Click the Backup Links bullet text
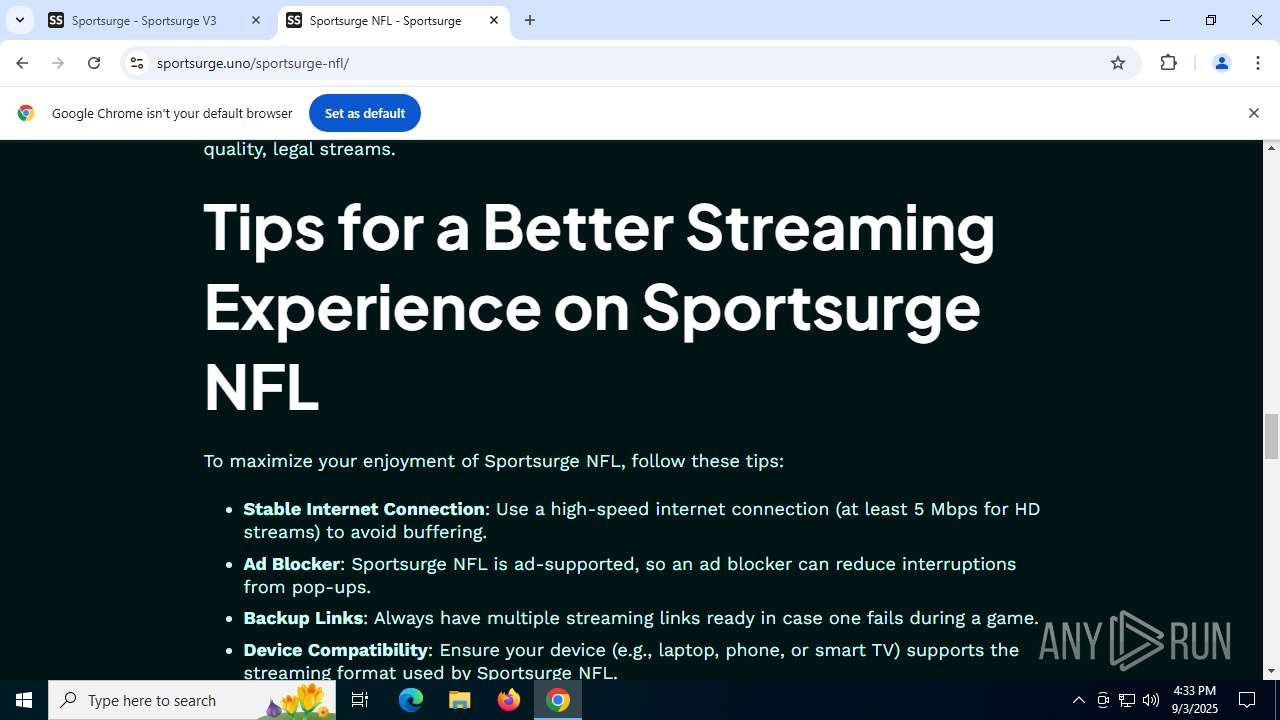 click(x=641, y=618)
